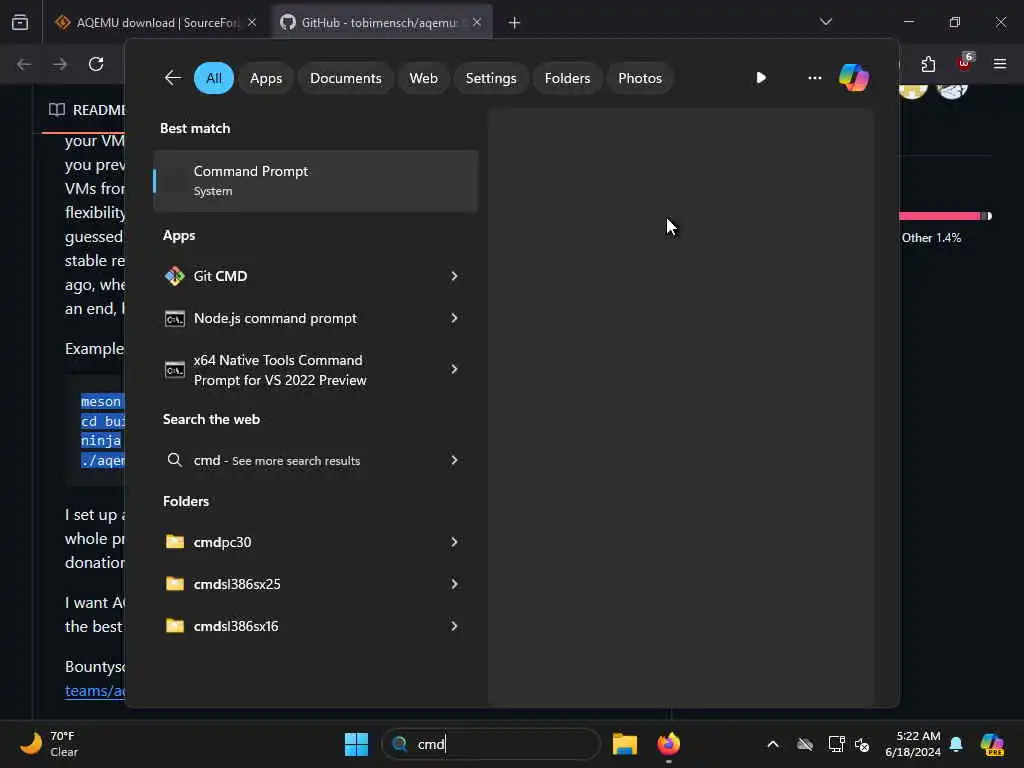Open the README tab on GitHub page
Image resolution: width=1024 pixels, height=768 pixels.
[87, 110]
